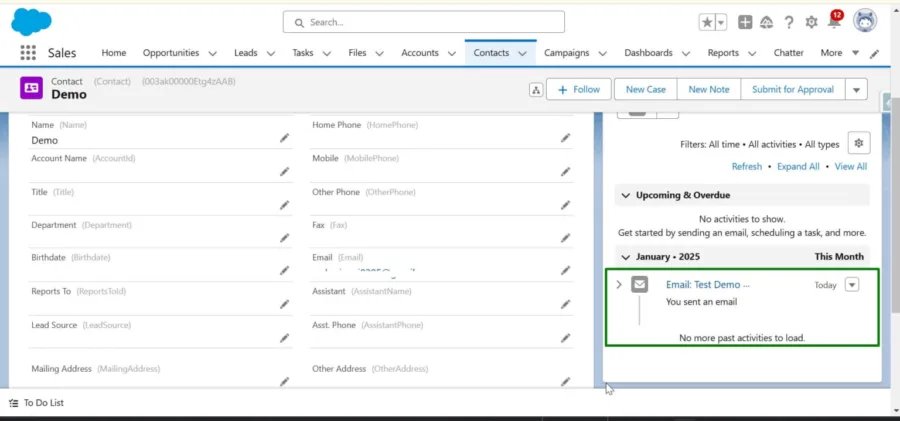The image size is (900, 421).
Task: Open the Help question mark icon
Action: coord(789,22)
